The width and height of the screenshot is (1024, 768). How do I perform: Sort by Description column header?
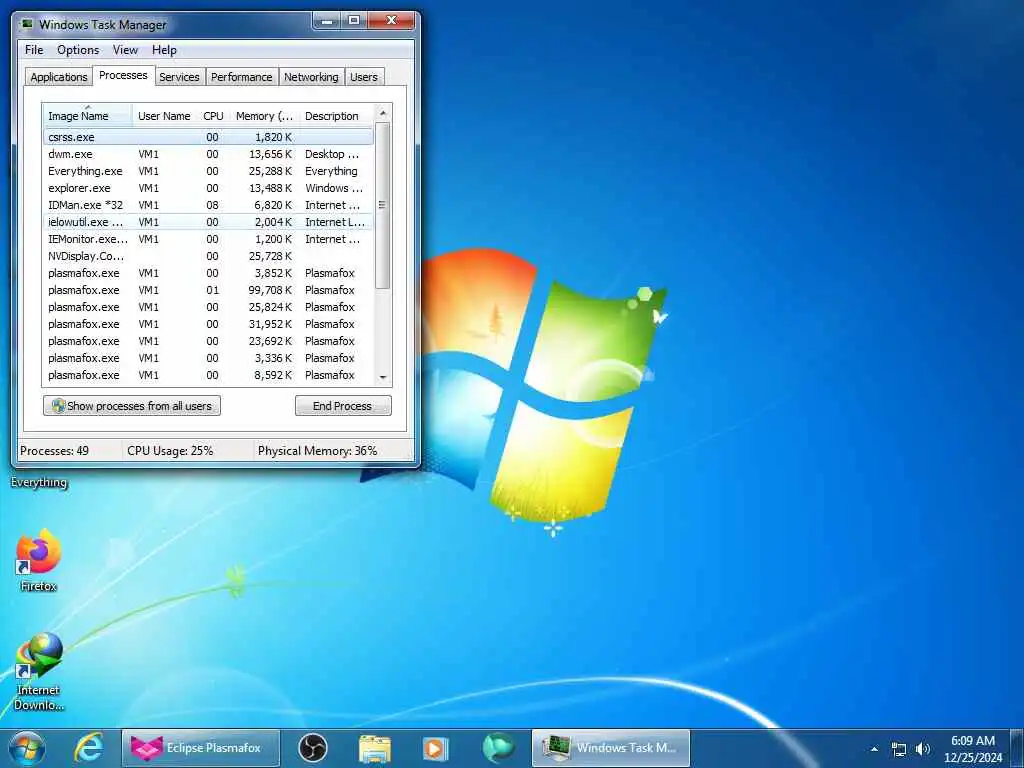click(336, 116)
